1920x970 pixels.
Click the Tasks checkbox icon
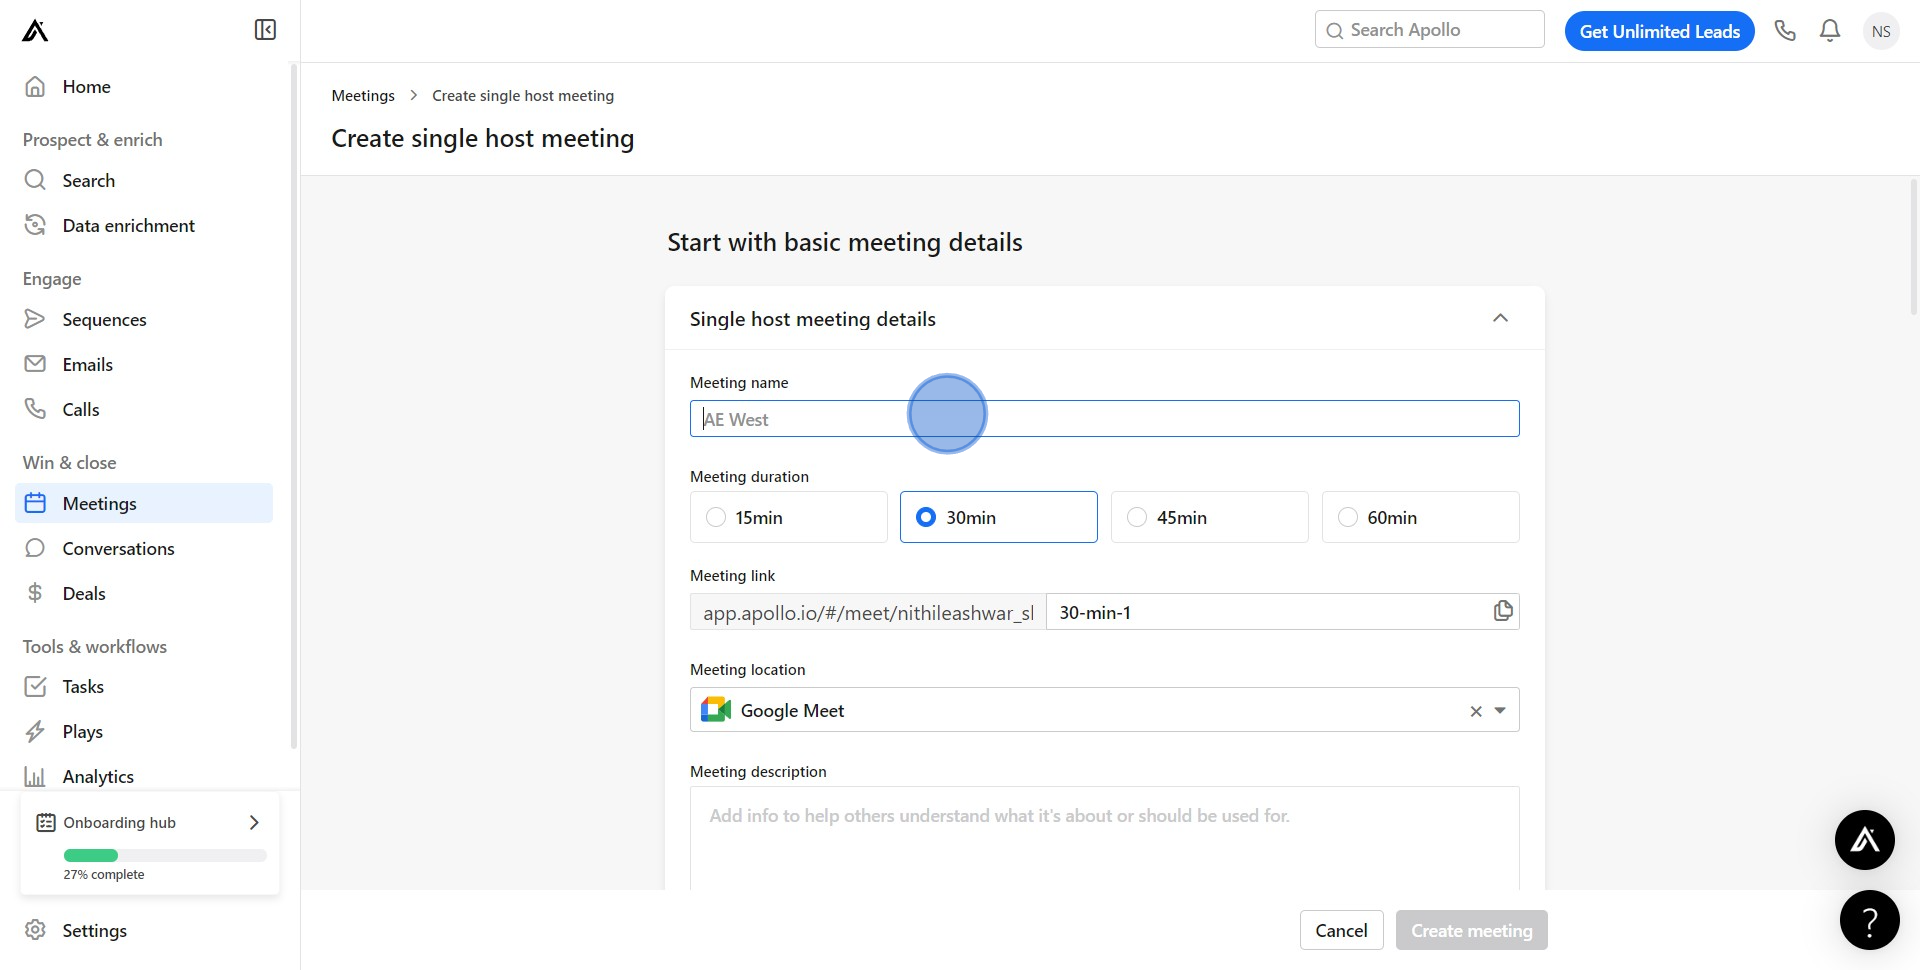(x=35, y=686)
